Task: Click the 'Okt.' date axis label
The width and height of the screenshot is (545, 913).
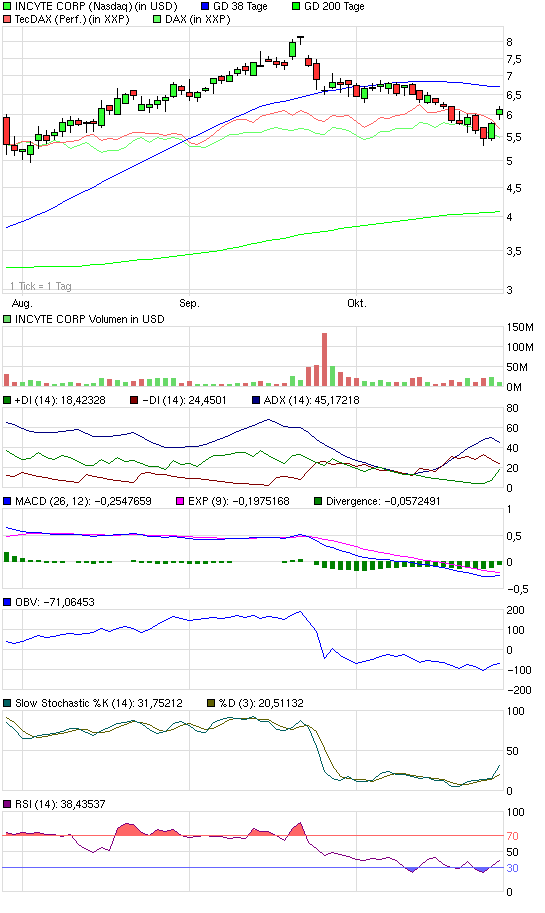Action: pyautogui.click(x=356, y=303)
